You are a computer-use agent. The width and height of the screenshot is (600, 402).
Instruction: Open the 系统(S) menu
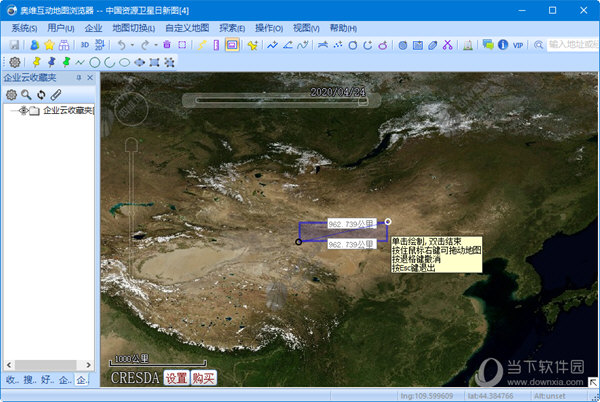tap(24, 28)
